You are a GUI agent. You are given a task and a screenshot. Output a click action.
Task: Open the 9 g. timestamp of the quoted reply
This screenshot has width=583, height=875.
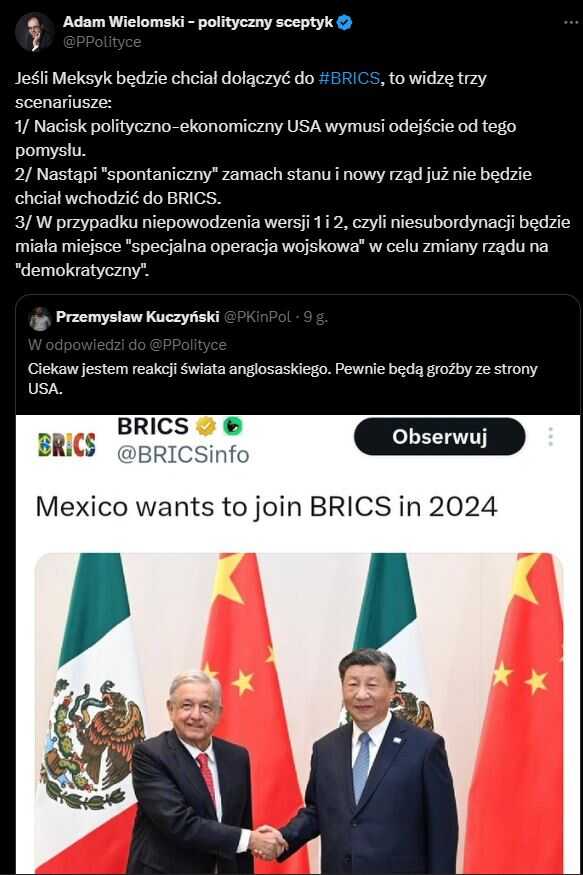point(316,318)
